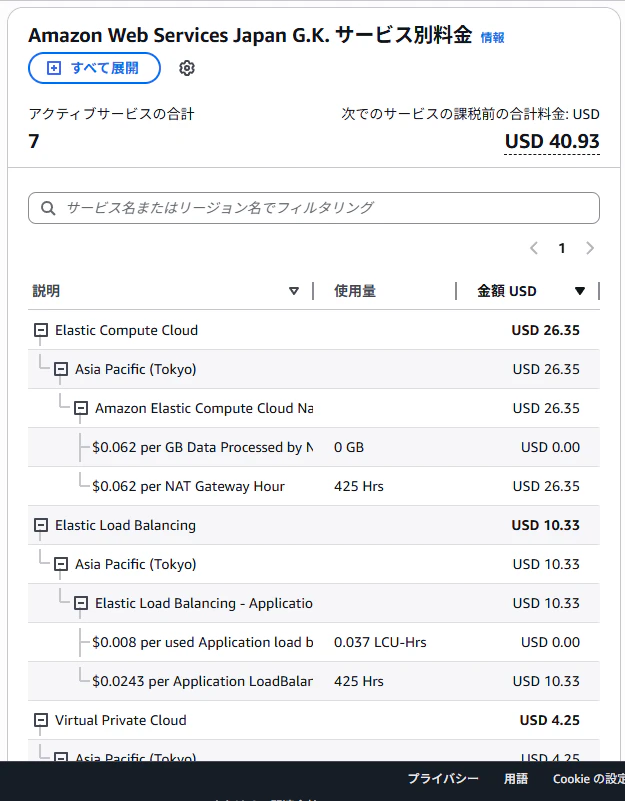The image size is (625, 801).
Task: Click the active services count 7
Action: pyautogui.click(x=34, y=142)
